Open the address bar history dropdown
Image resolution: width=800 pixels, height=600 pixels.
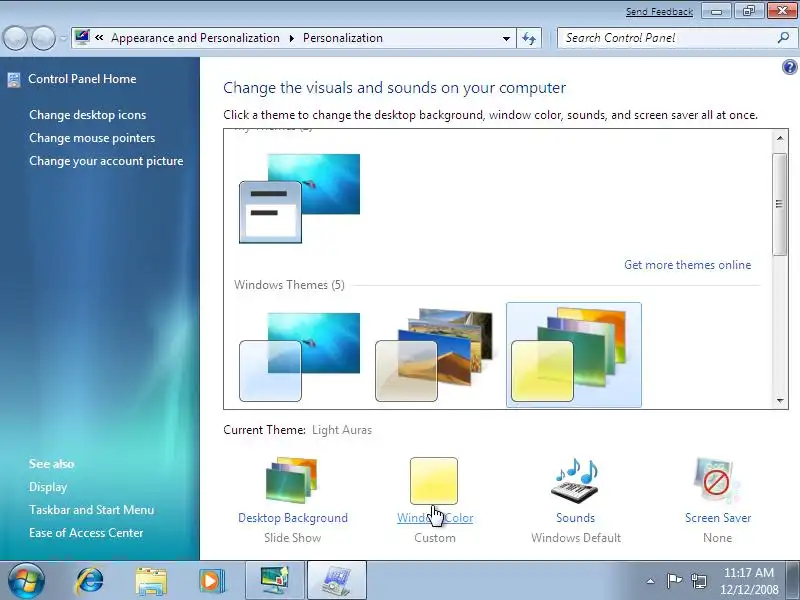506,38
